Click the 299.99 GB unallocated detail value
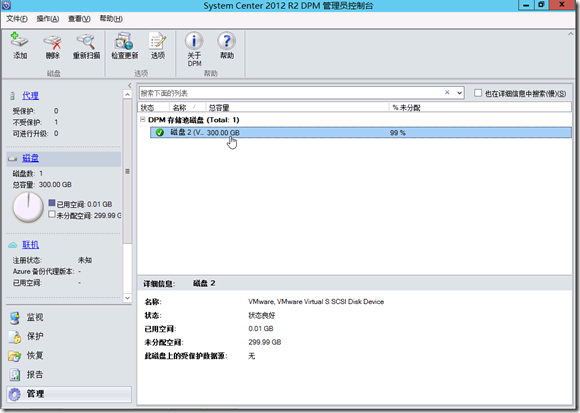580x413 pixels. pyautogui.click(x=265, y=342)
